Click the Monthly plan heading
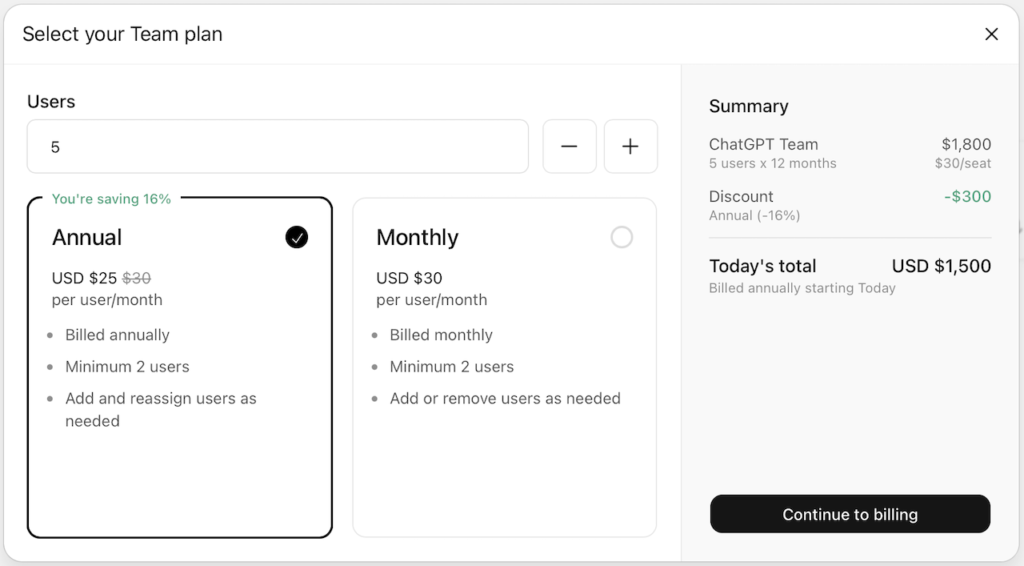This screenshot has width=1024, height=566. (x=417, y=237)
